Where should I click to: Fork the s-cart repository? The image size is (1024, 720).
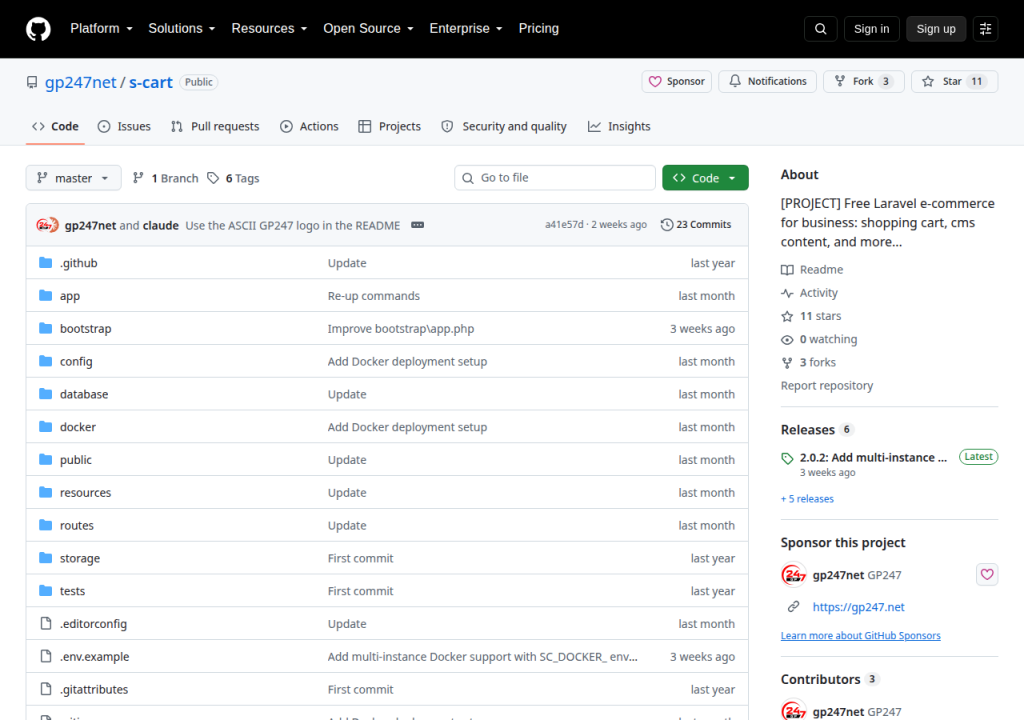click(x=863, y=82)
